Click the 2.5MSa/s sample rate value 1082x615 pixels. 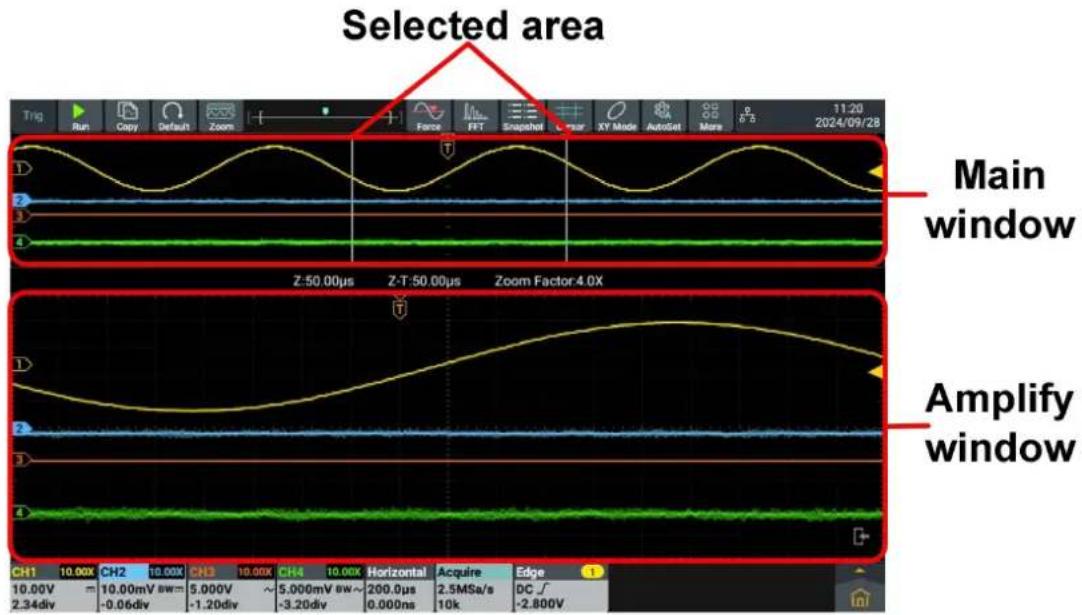click(x=466, y=589)
